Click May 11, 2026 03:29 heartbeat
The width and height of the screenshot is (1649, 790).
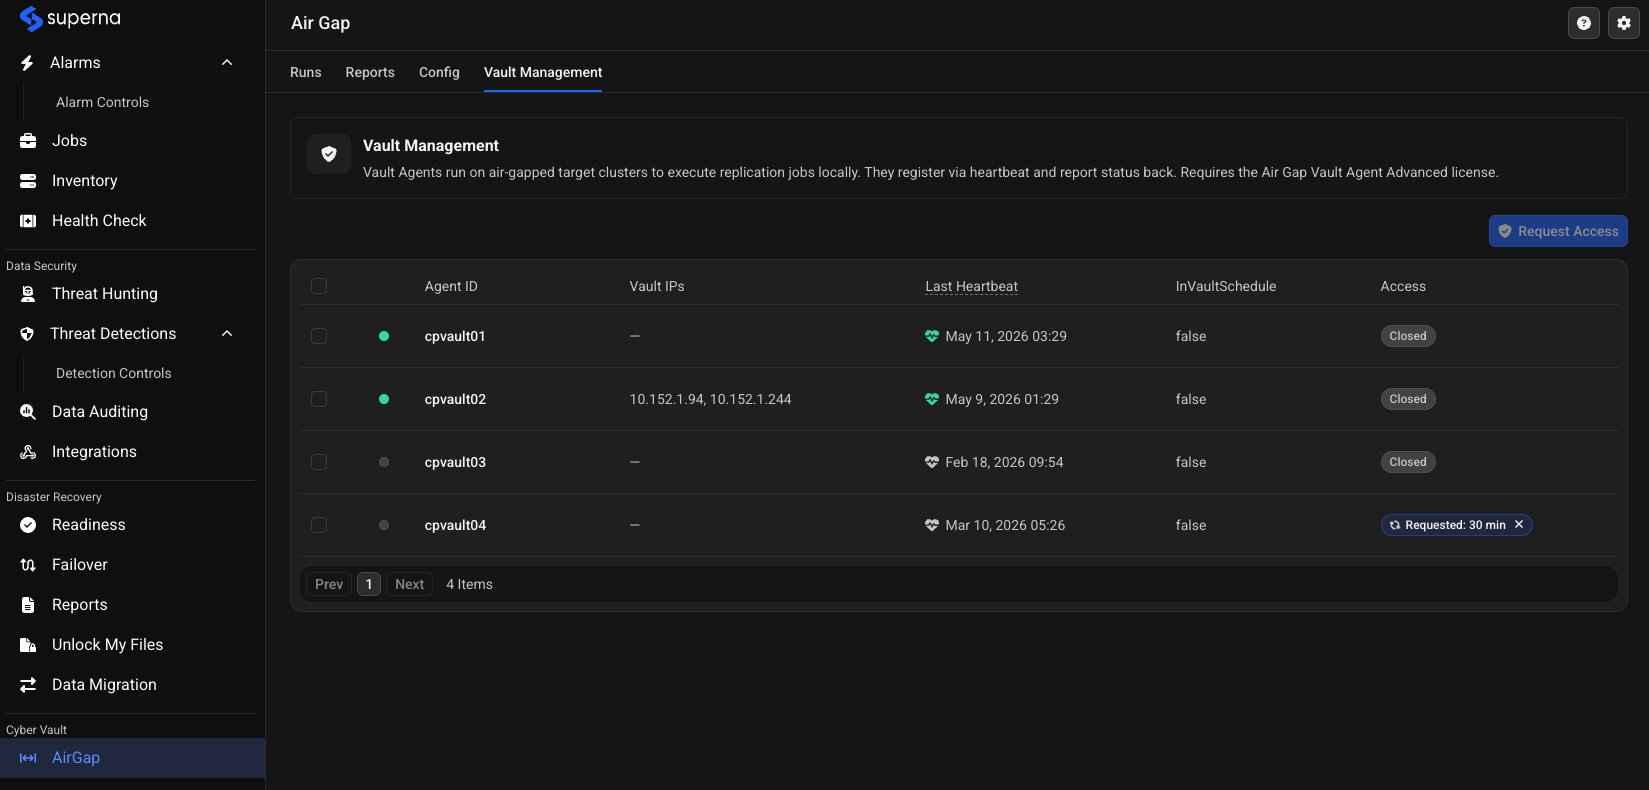click(1006, 336)
